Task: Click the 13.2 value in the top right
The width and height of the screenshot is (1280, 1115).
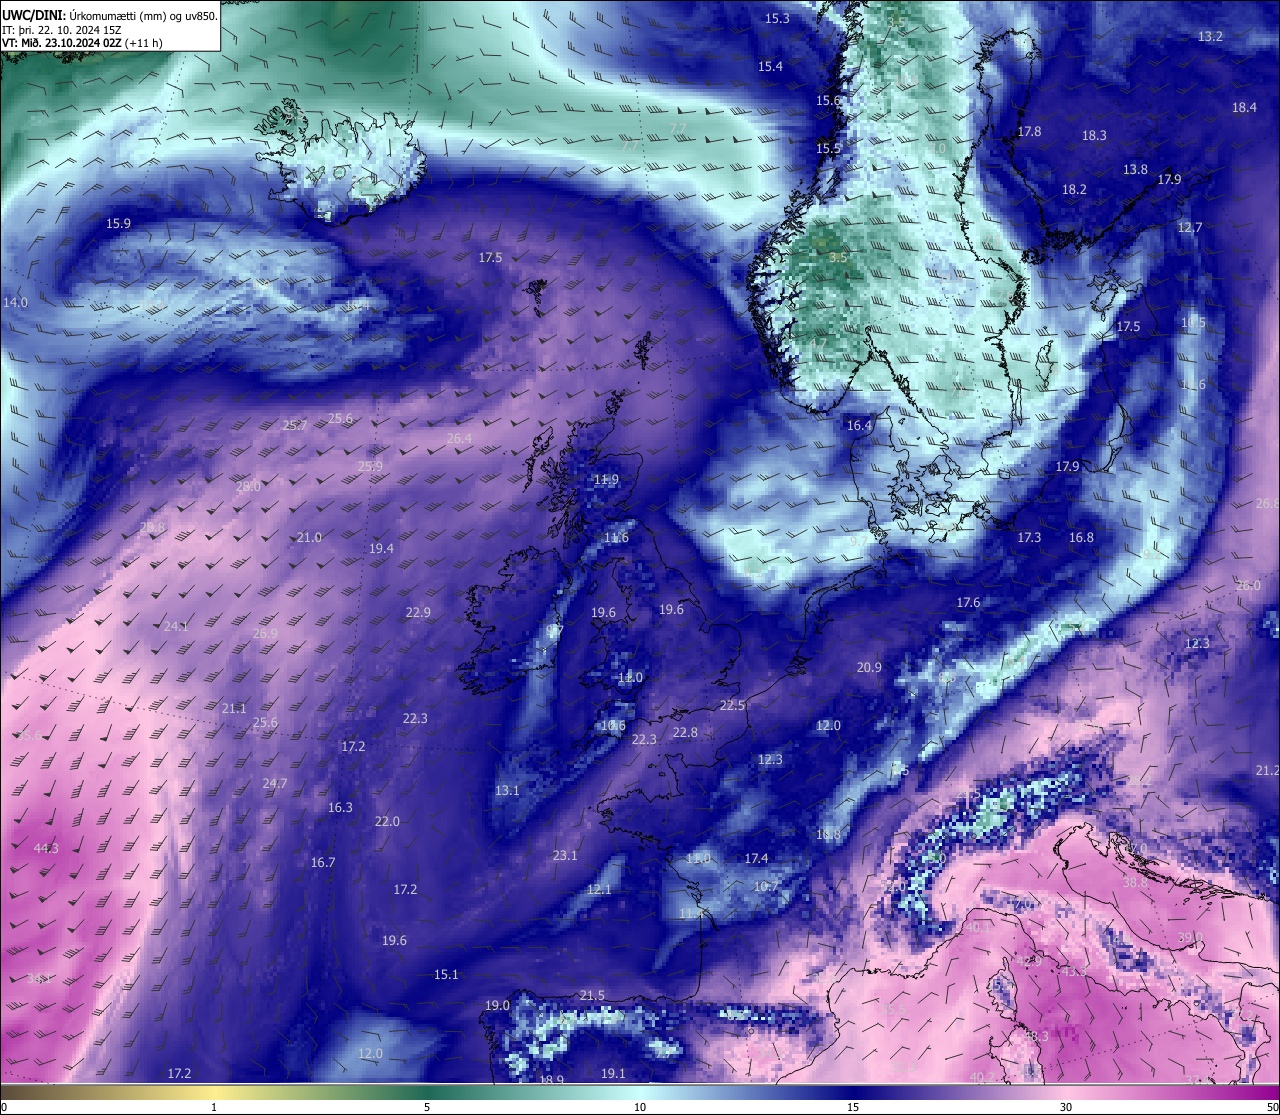Action: click(x=1210, y=36)
